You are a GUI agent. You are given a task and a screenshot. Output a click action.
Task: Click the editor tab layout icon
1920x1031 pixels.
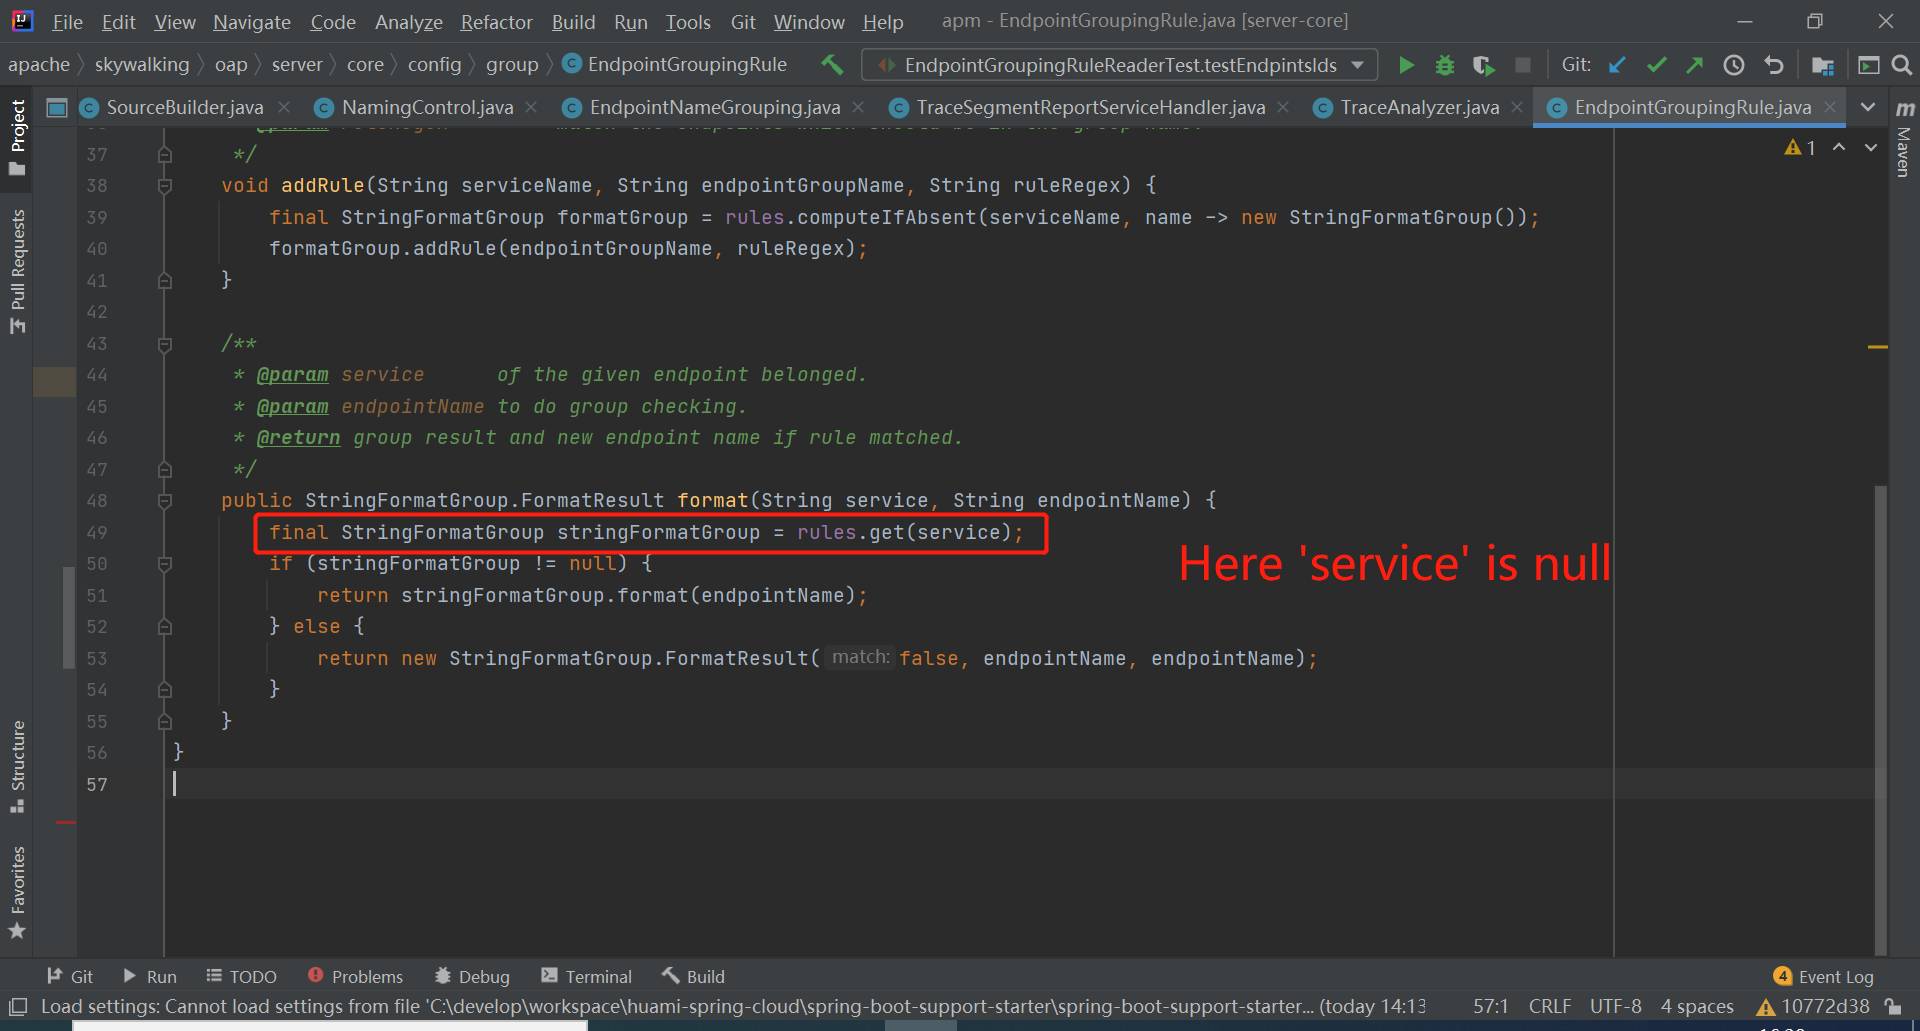point(57,107)
